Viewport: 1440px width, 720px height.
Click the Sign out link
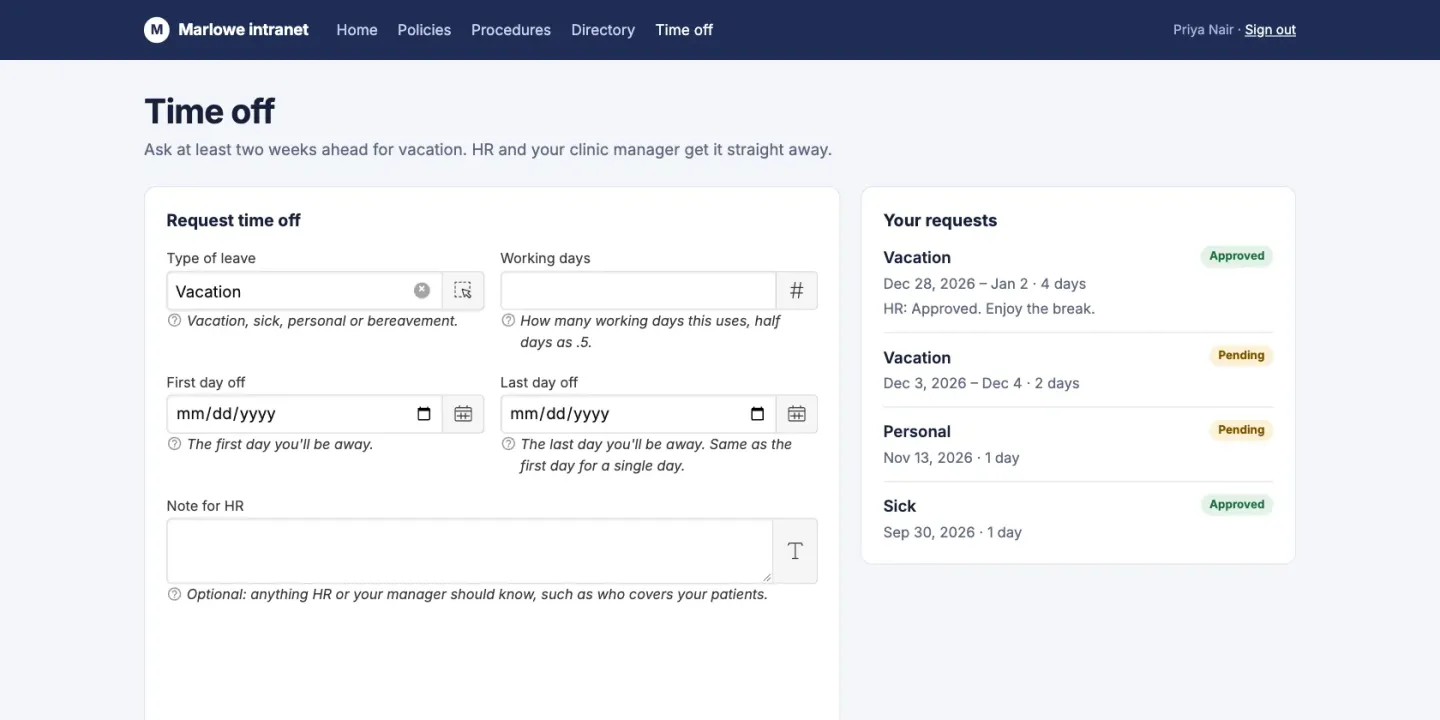1270,30
